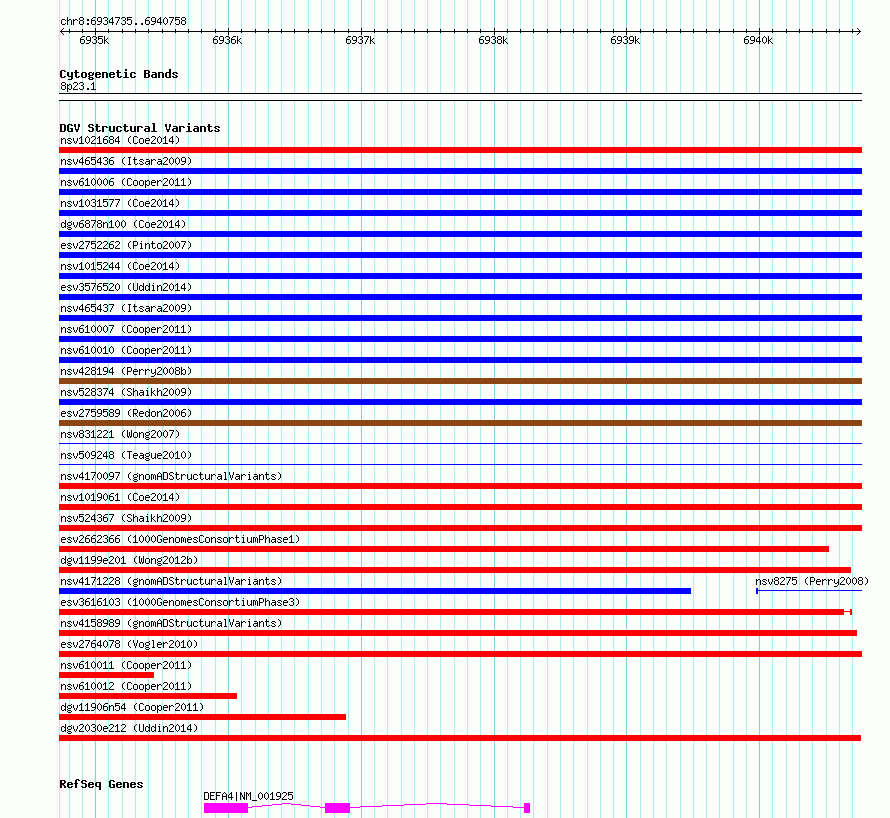
Task: Open nsv1019061 (Coe2014) variant
Action: [x=460, y=507]
